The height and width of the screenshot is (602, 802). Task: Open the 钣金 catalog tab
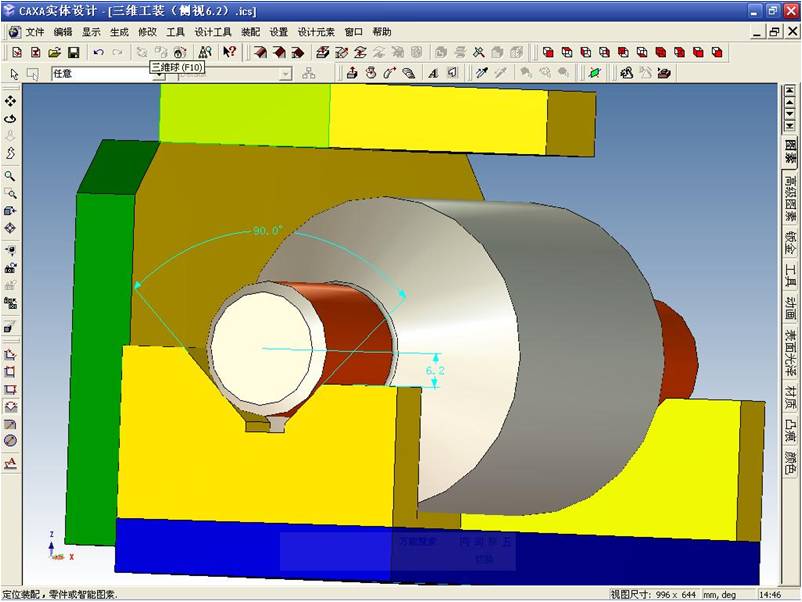pos(790,243)
